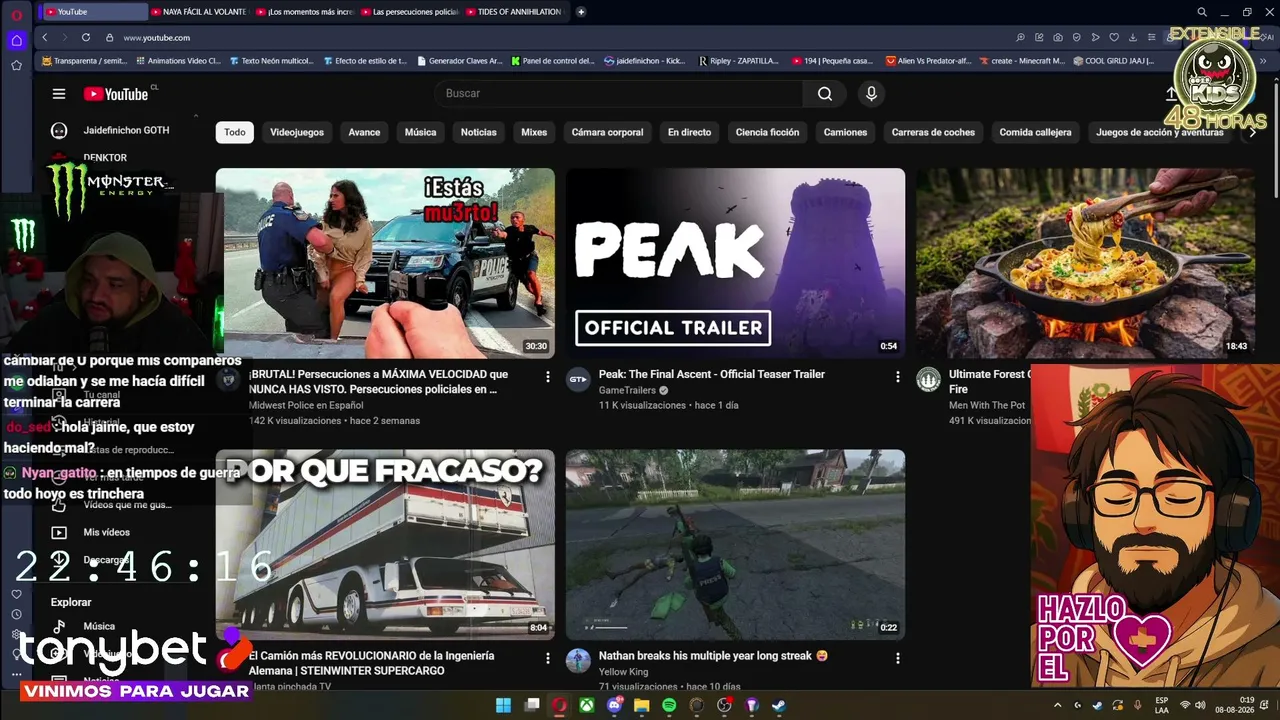
Task: Select the Videojuegos filter chip
Action: tap(297, 132)
